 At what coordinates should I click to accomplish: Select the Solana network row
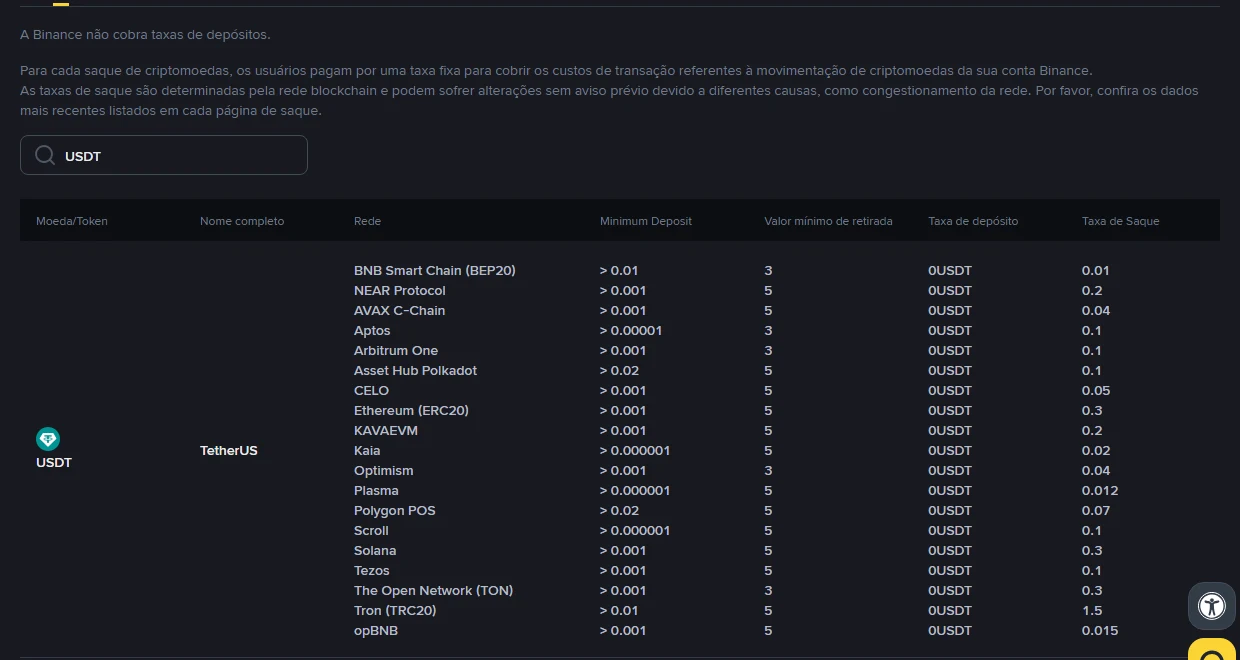click(375, 550)
